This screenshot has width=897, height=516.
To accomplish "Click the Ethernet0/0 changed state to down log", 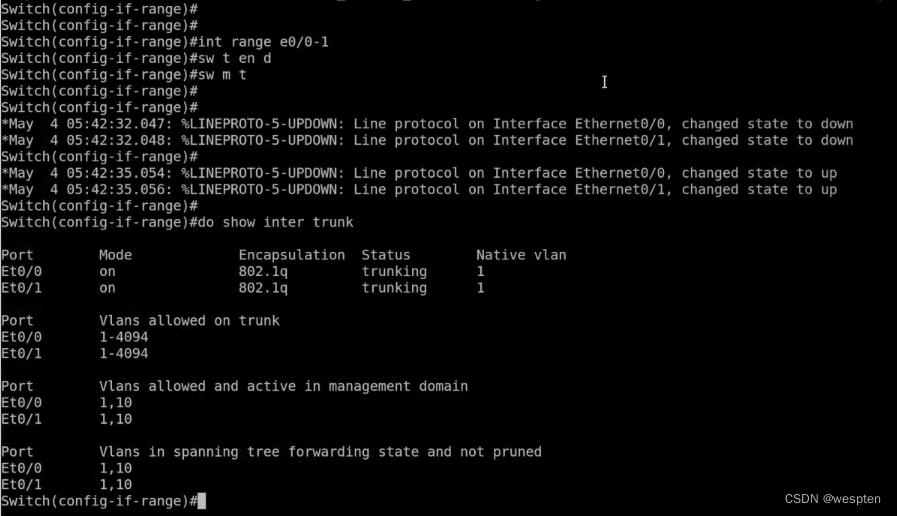I will (x=427, y=124).
